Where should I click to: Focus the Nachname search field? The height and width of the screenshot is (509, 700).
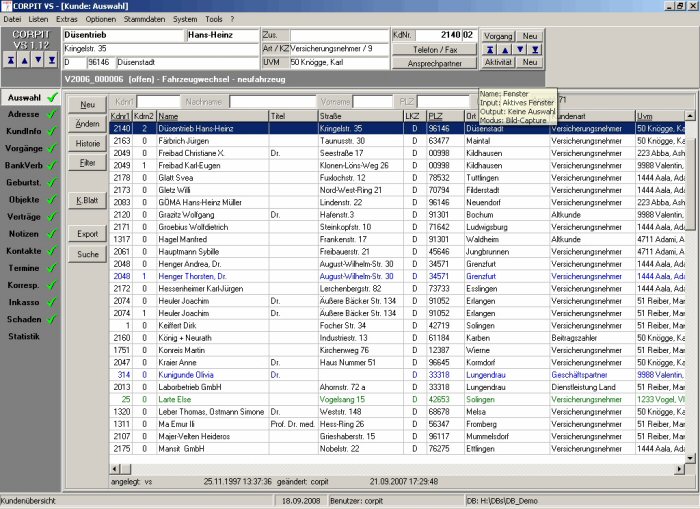(x=272, y=102)
